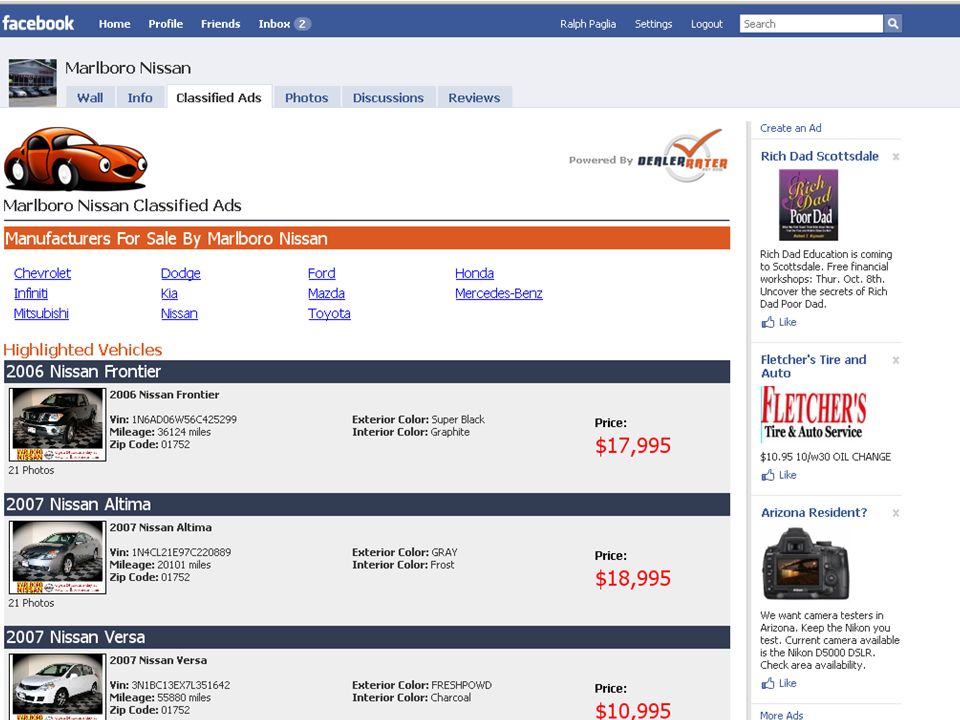
Task: Open the Fletcher's Tire and Auto ad title
Action: point(814,366)
